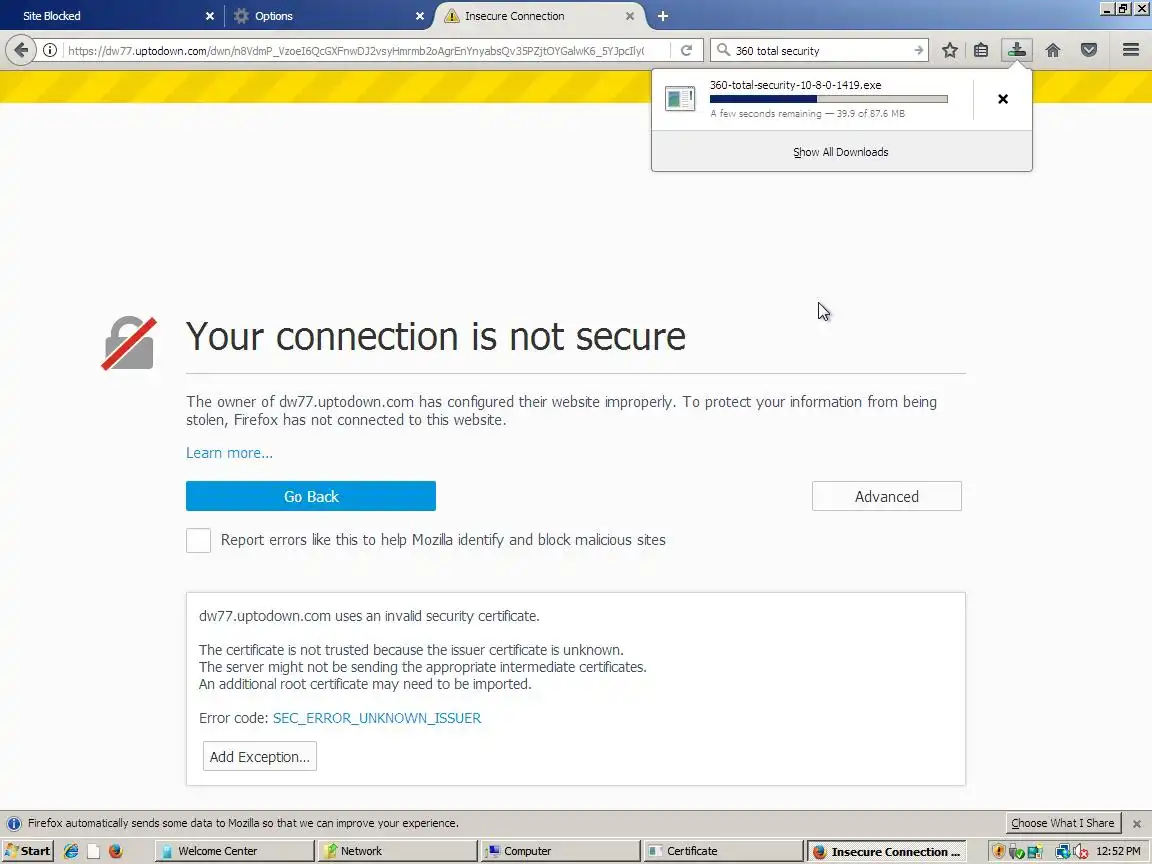Image resolution: width=1152 pixels, height=864 pixels.
Task: Click the security shield tray icon
Action: tap(998, 852)
